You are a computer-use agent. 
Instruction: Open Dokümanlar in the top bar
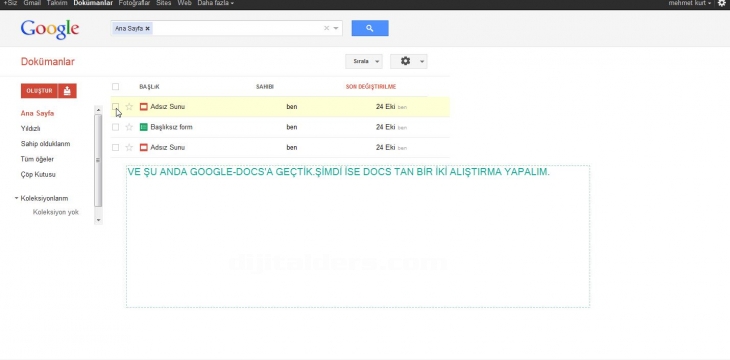point(93,3)
